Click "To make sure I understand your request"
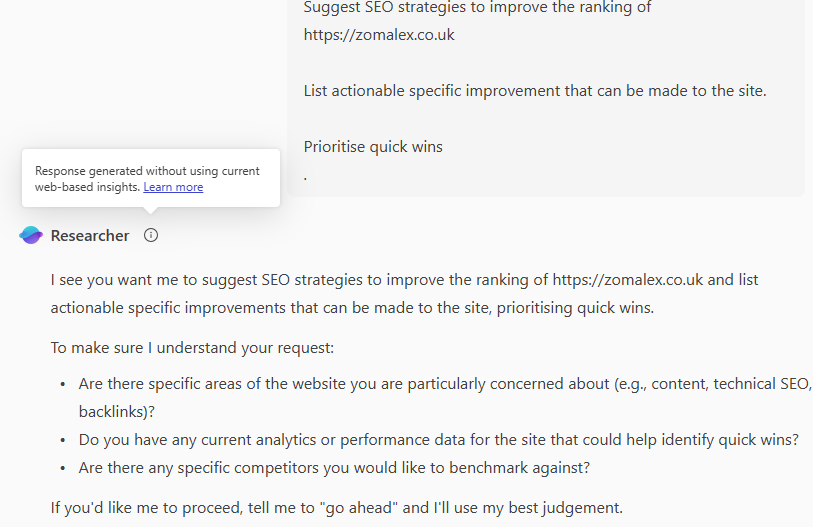 (193, 348)
